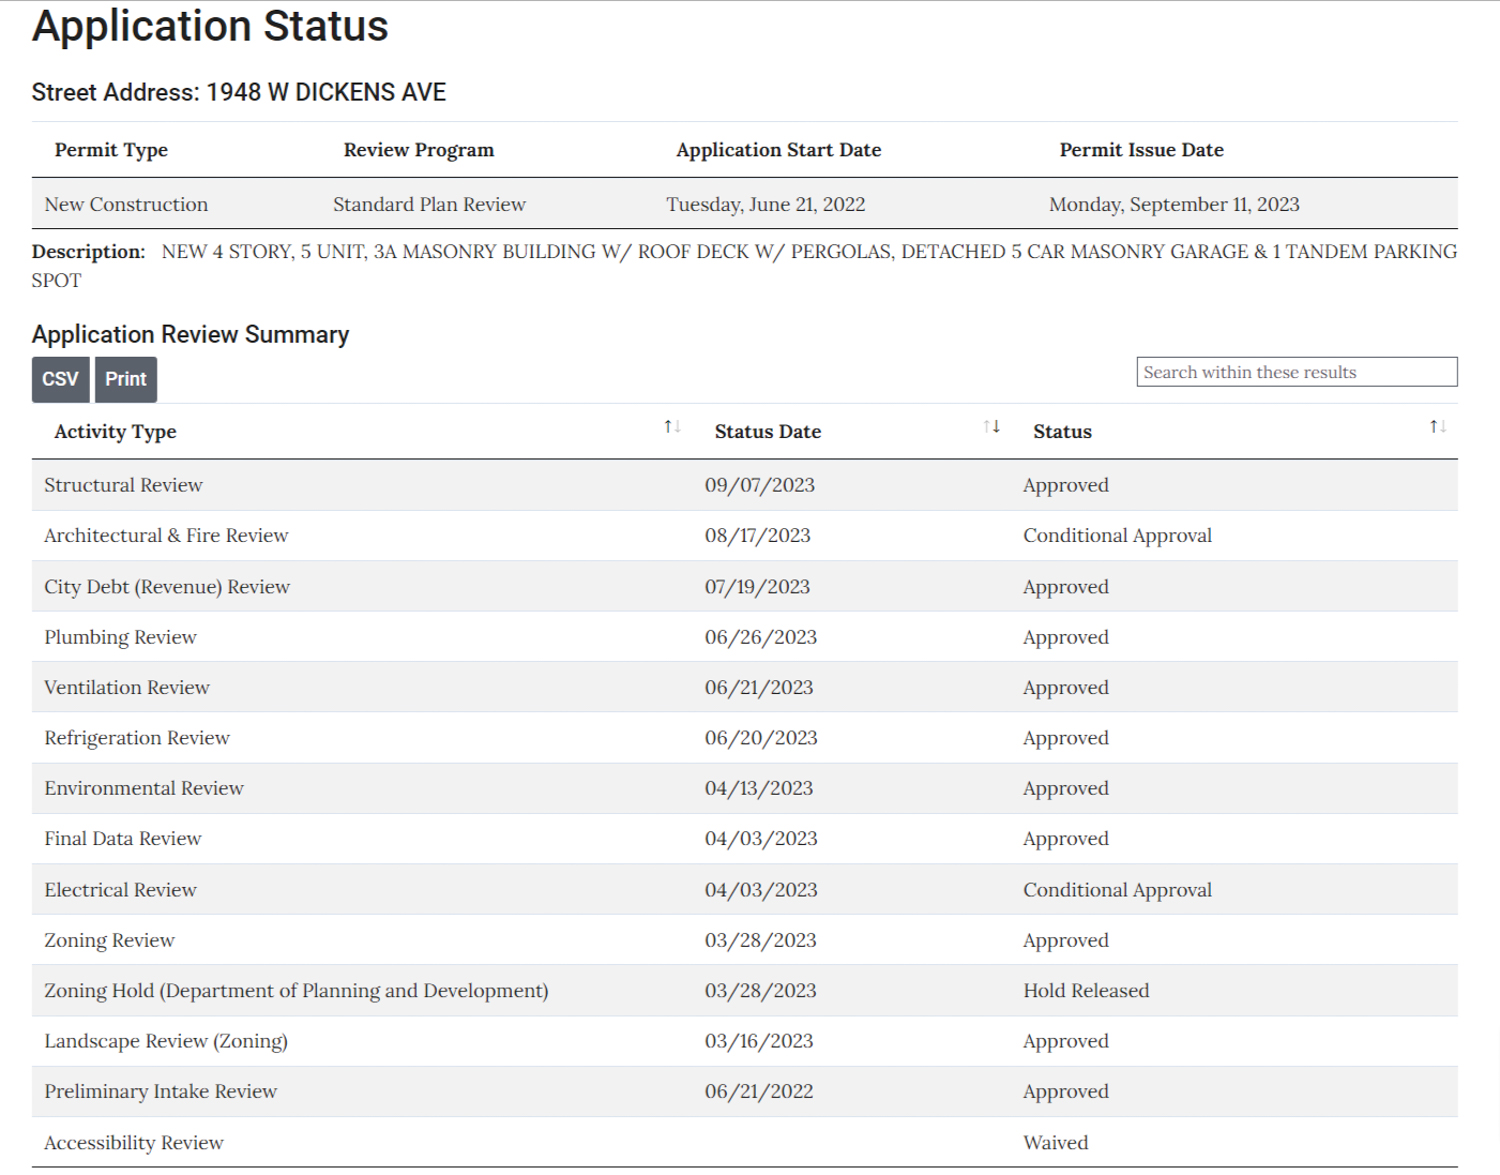Click the Street Address 1948 W DICKENS AVE
The height and width of the screenshot is (1175, 1500).
point(239,93)
